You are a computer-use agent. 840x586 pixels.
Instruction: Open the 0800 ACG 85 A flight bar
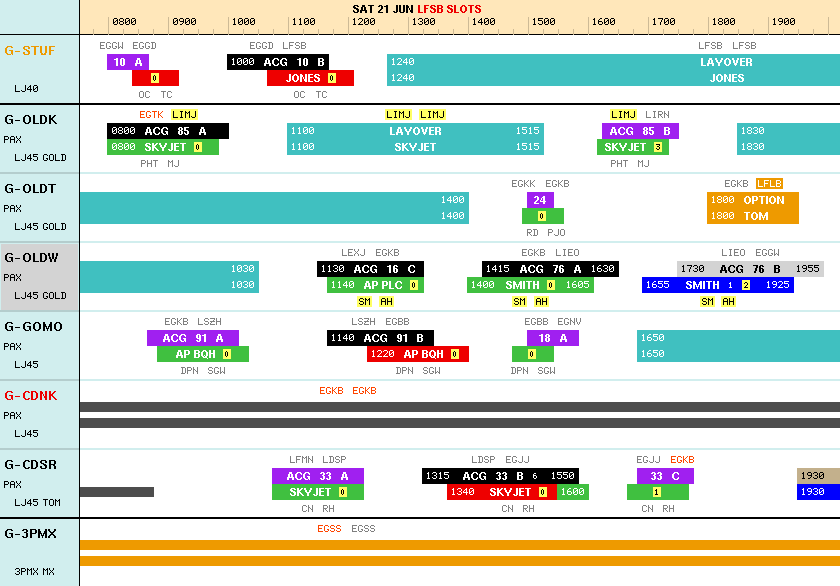tap(168, 131)
